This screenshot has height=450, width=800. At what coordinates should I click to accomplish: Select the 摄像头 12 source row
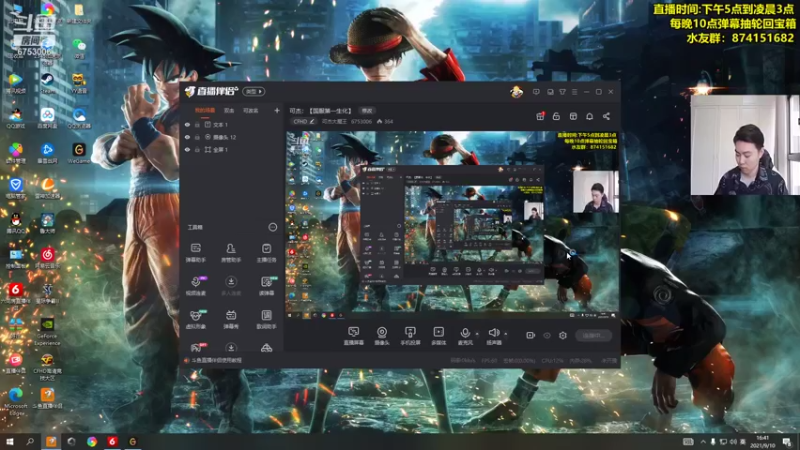pyautogui.click(x=232, y=137)
